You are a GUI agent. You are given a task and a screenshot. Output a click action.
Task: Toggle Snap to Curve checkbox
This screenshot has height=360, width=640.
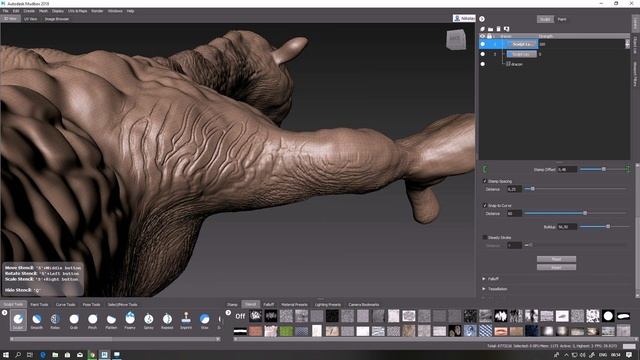[485, 205]
